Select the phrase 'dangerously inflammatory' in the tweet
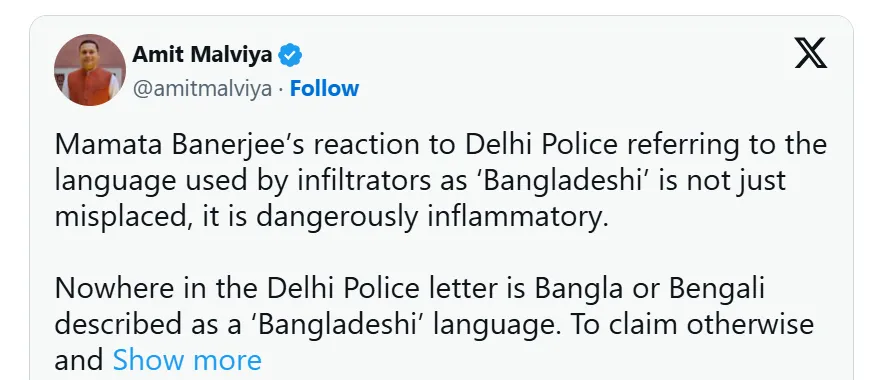This screenshot has height=380, width=874. point(431,217)
